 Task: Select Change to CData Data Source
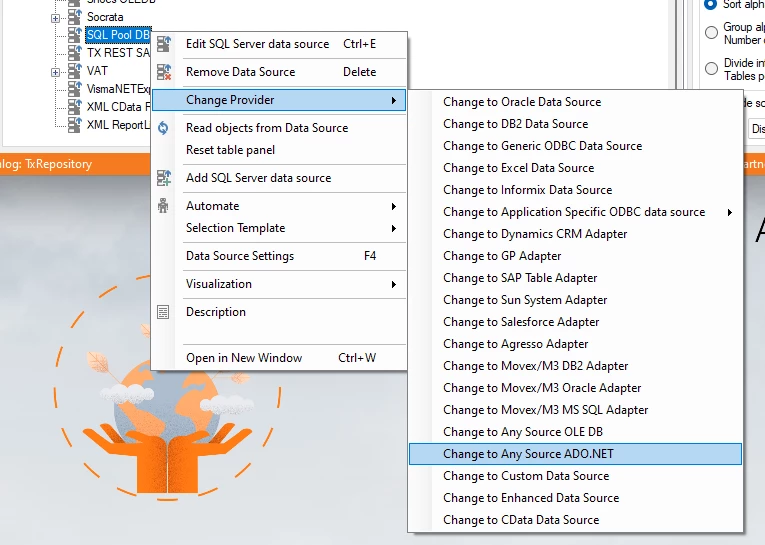pyautogui.click(x=575, y=520)
